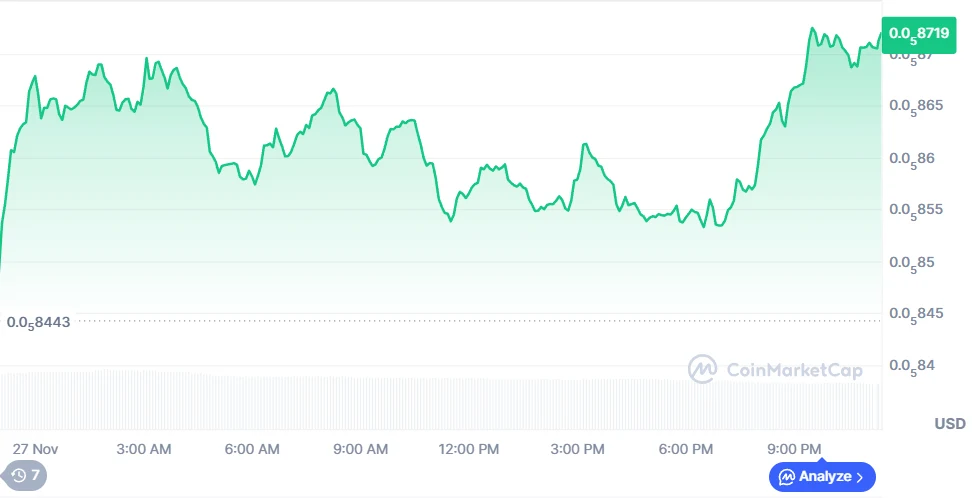Viewport: 979px width, 498px height.
Task: Click the 0.0₅84 price axis label
Action: (912, 366)
